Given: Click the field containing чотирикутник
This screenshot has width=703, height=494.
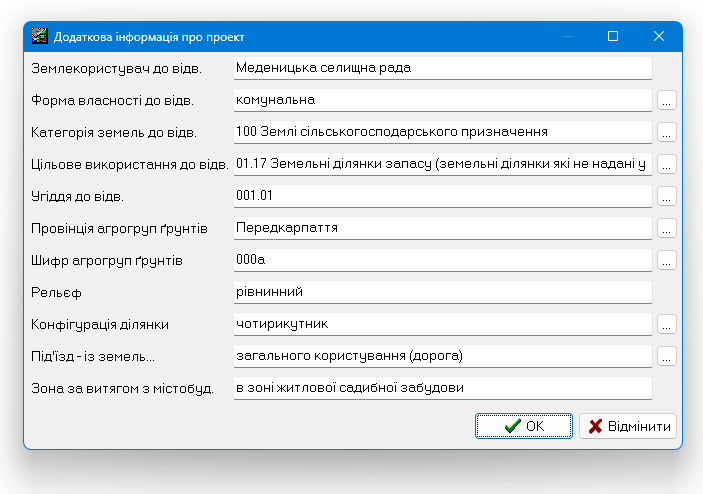Looking at the screenshot, I should (442, 324).
